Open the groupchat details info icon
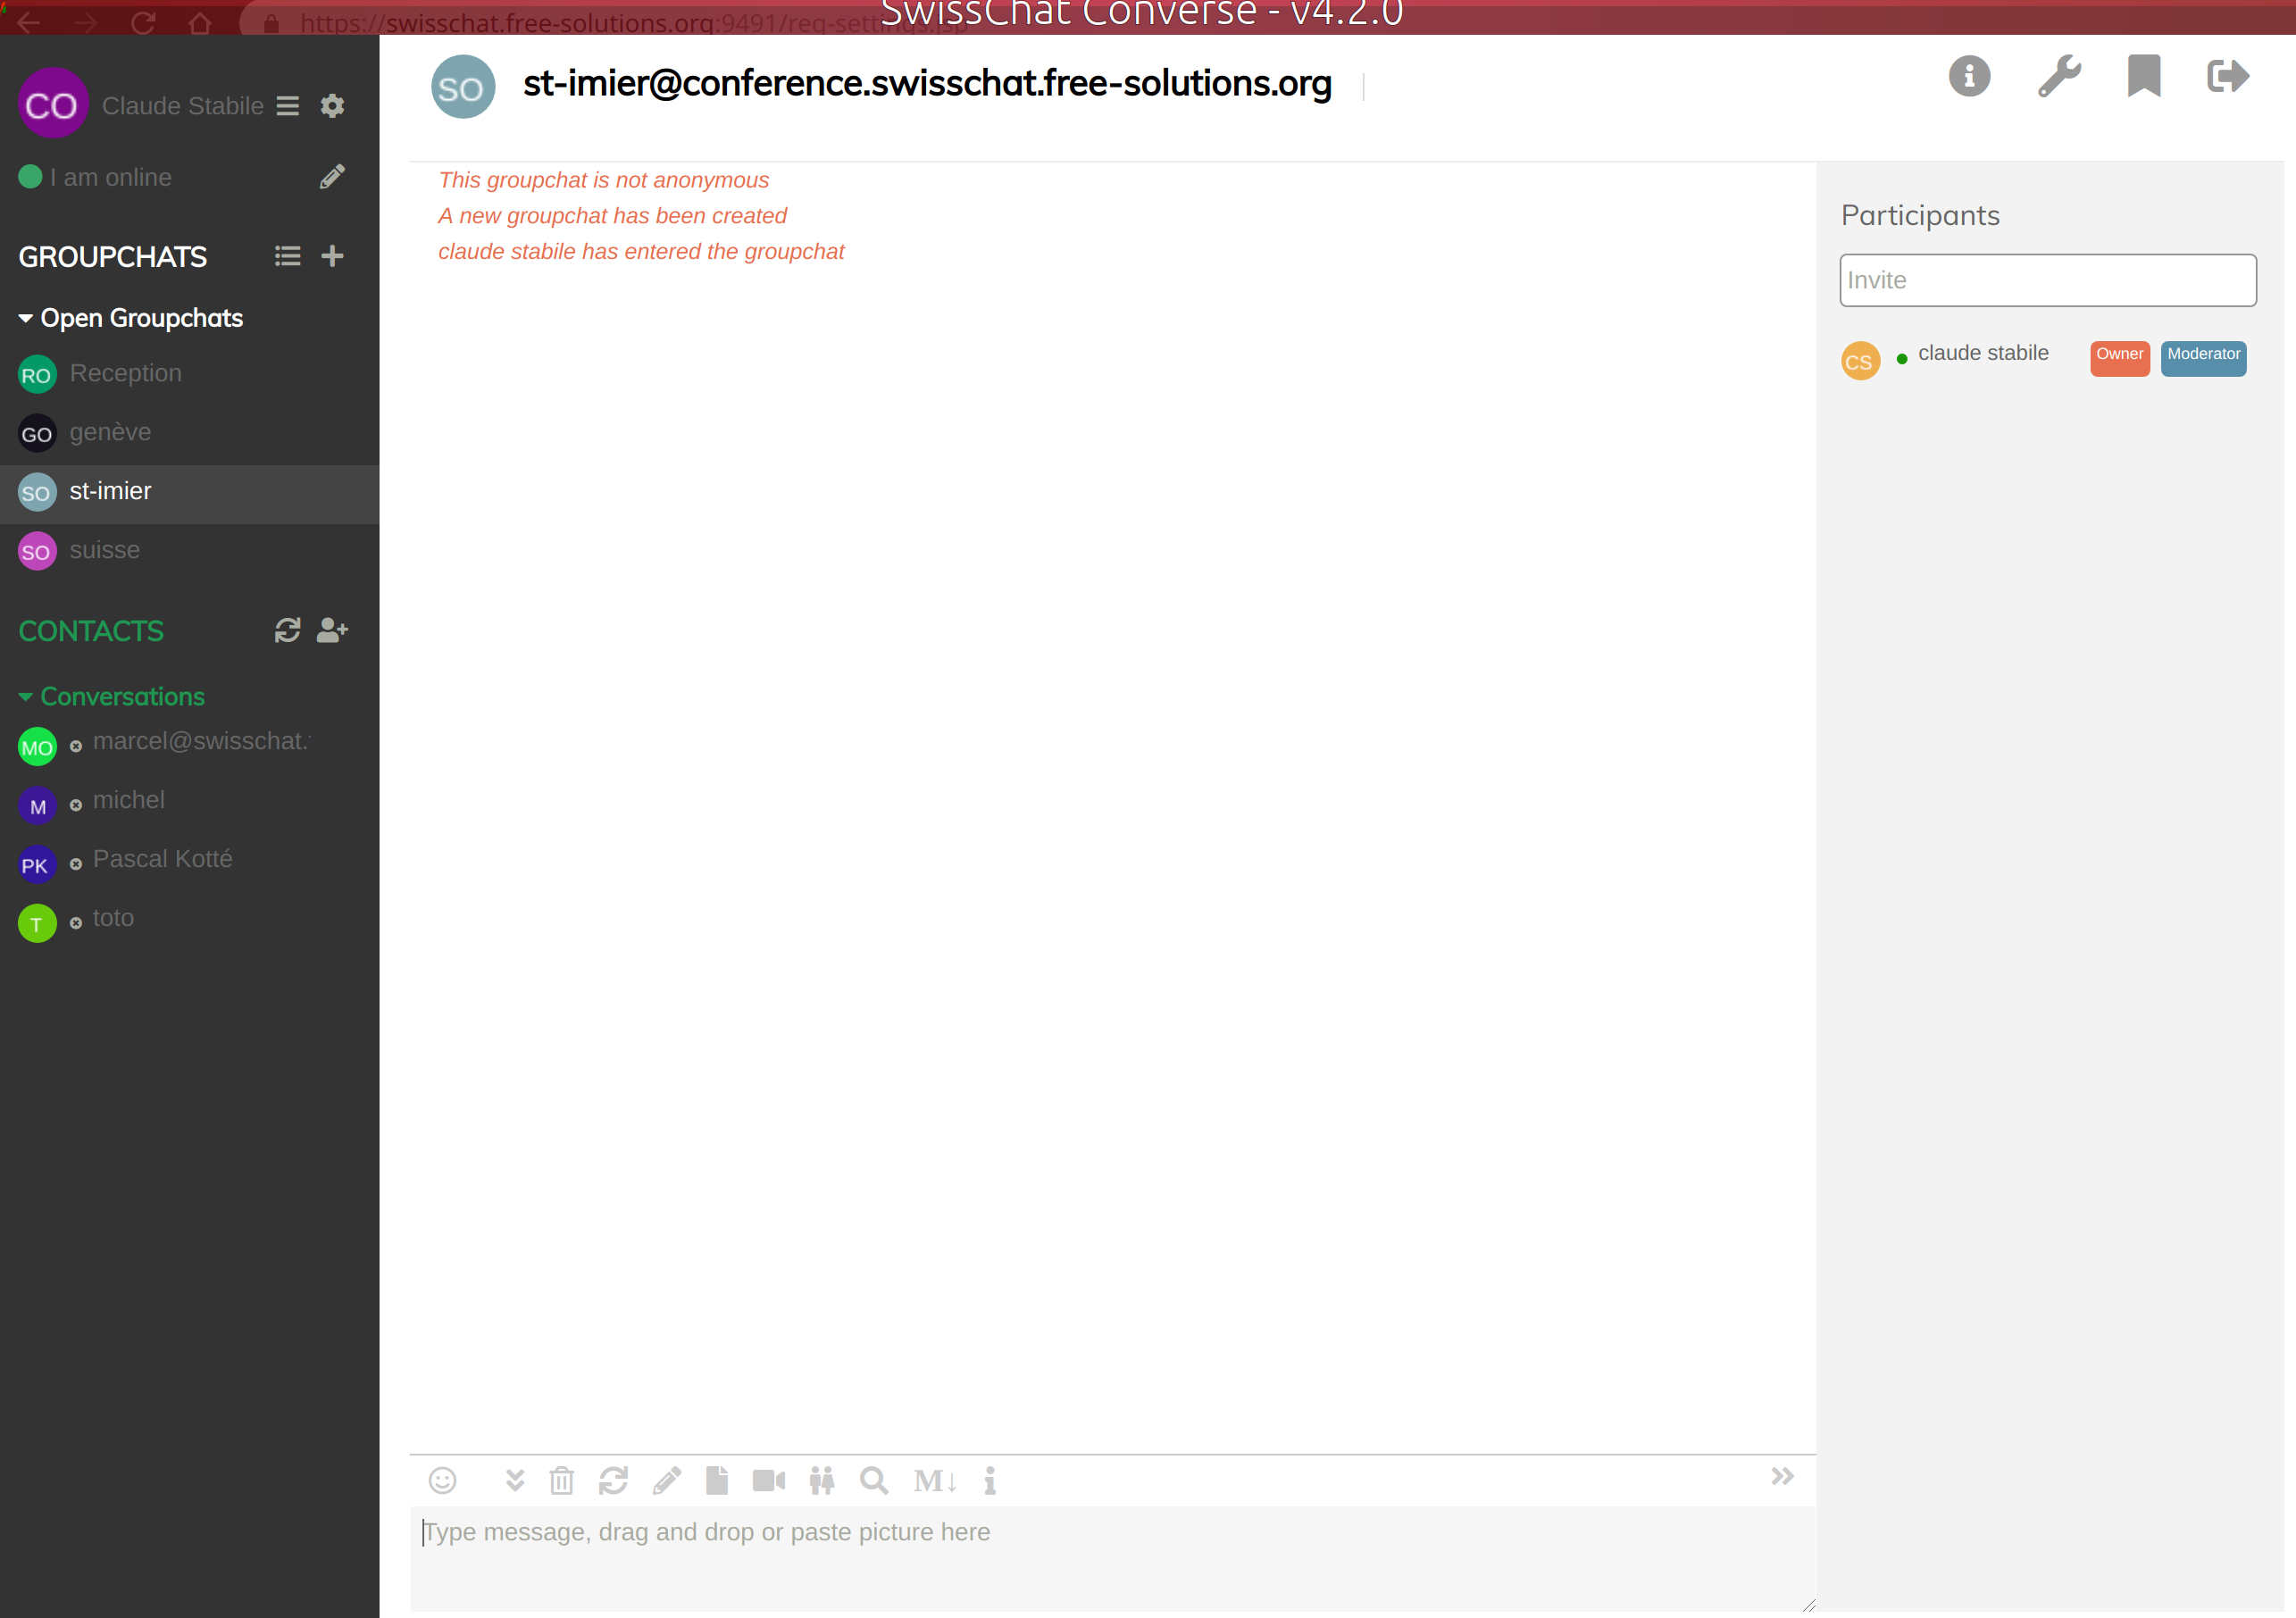 tap(1969, 76)
